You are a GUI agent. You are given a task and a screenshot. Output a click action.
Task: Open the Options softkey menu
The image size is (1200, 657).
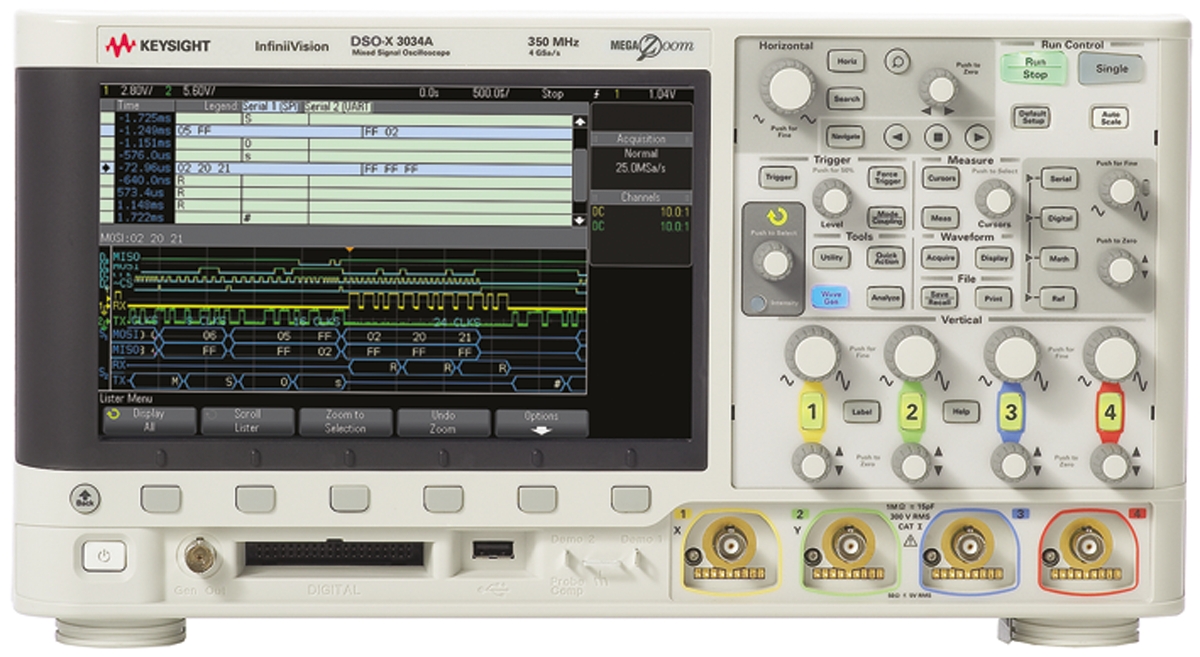[x=541, y=421]
